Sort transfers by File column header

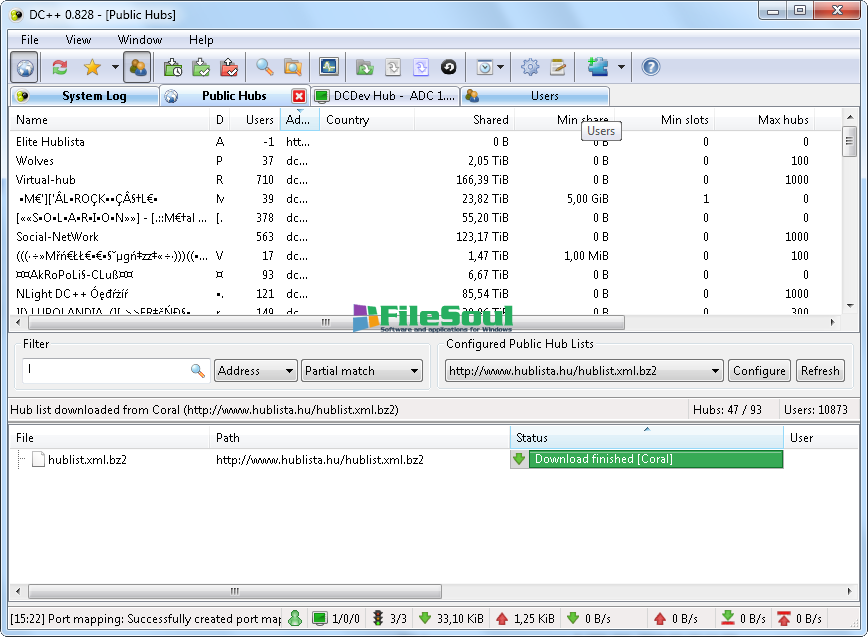pyautogui.click(x=110, y=438)
